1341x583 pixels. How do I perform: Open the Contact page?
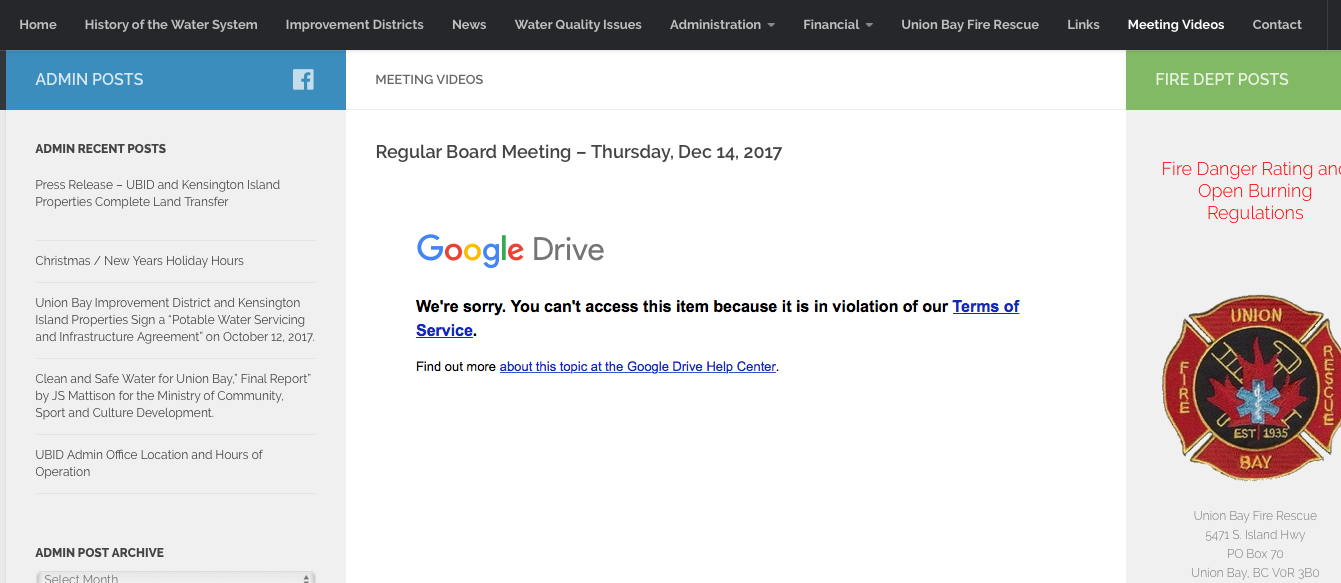coord(1277,25)
